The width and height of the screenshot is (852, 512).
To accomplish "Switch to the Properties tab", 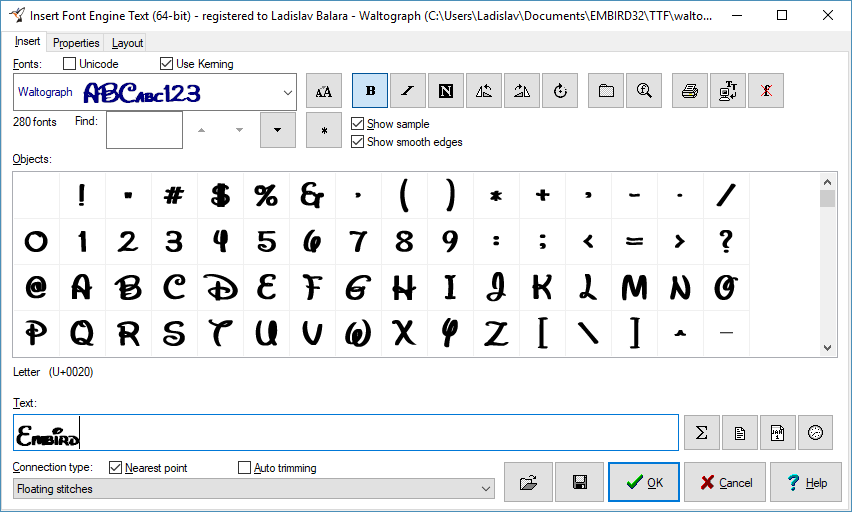I will pos(76,43).
